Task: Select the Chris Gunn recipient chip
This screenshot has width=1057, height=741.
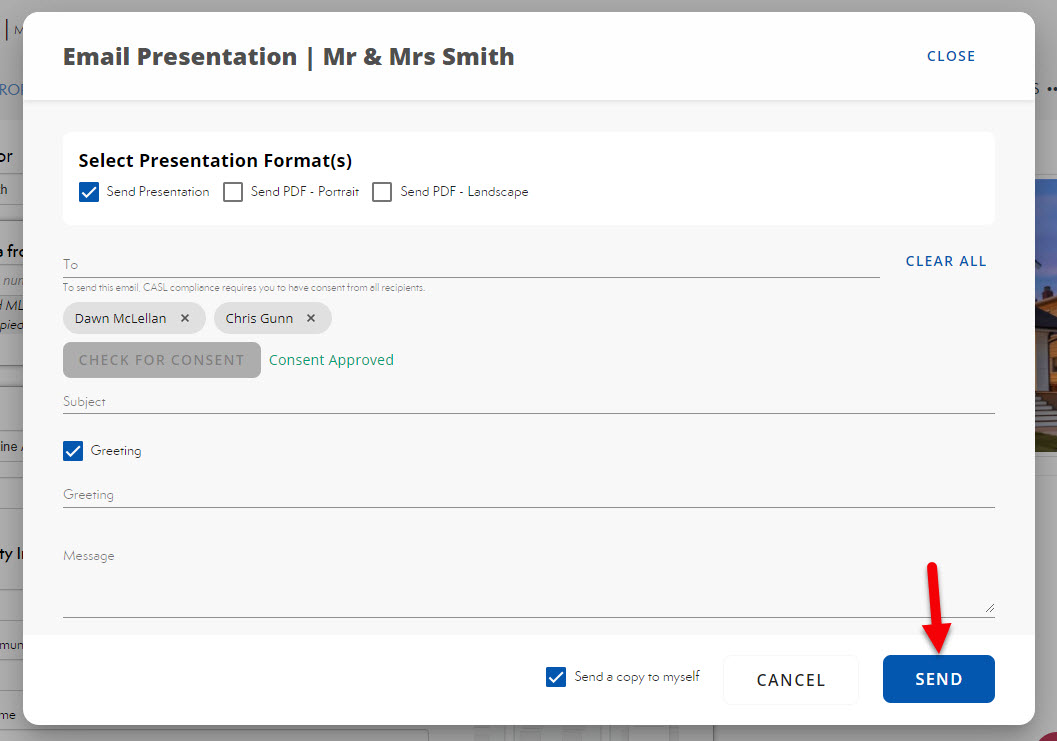Action: point(259,319)
